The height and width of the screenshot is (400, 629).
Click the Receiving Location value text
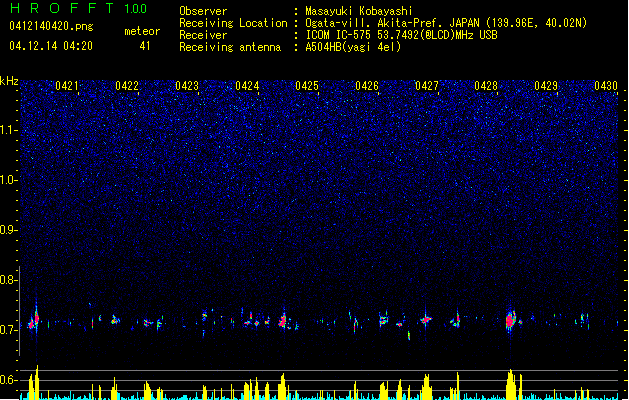(446, 23)
